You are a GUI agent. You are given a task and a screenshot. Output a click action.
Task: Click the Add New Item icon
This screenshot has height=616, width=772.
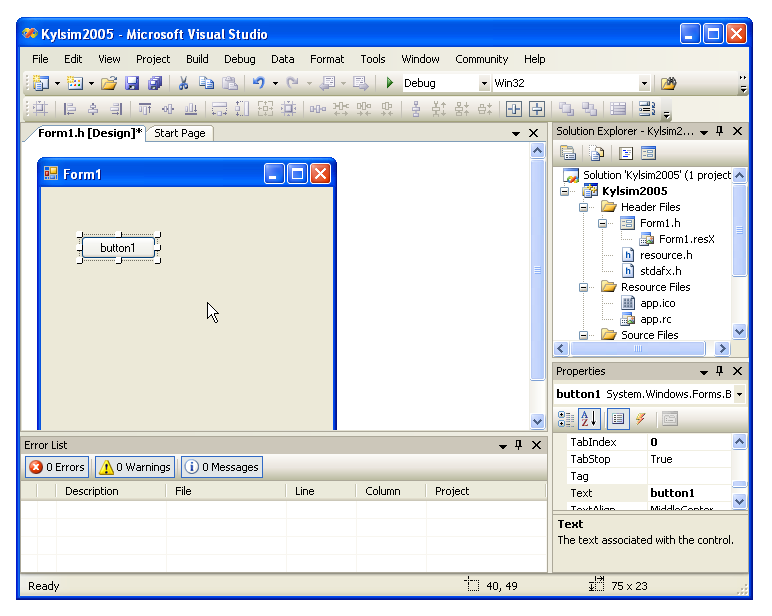(75, 83)
